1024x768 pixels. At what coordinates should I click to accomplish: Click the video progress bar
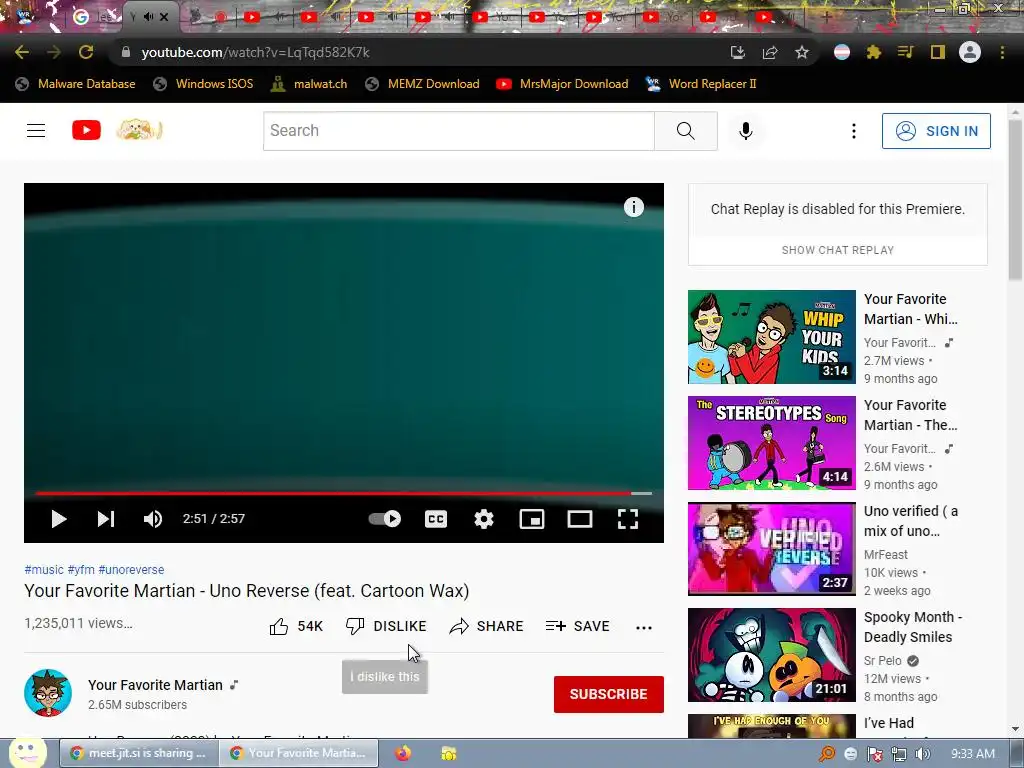344,493
